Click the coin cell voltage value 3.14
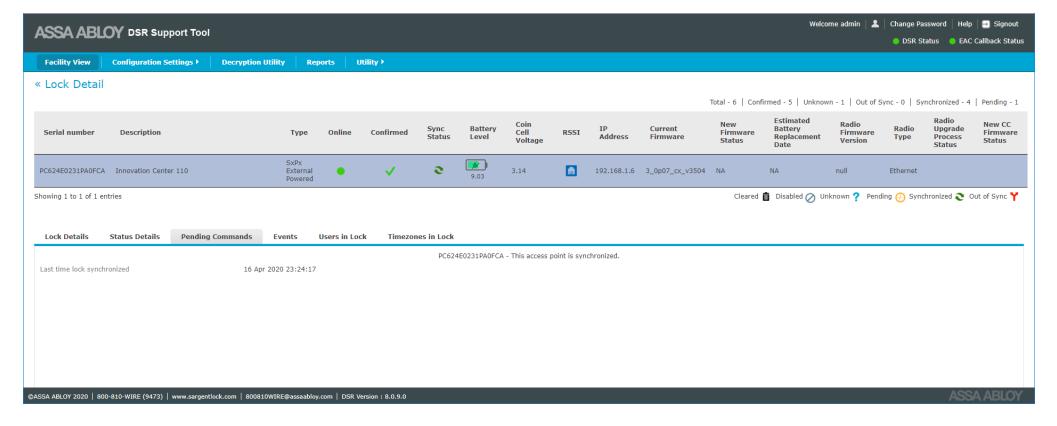The image size is (1057, 426). [x=518, y=171]
